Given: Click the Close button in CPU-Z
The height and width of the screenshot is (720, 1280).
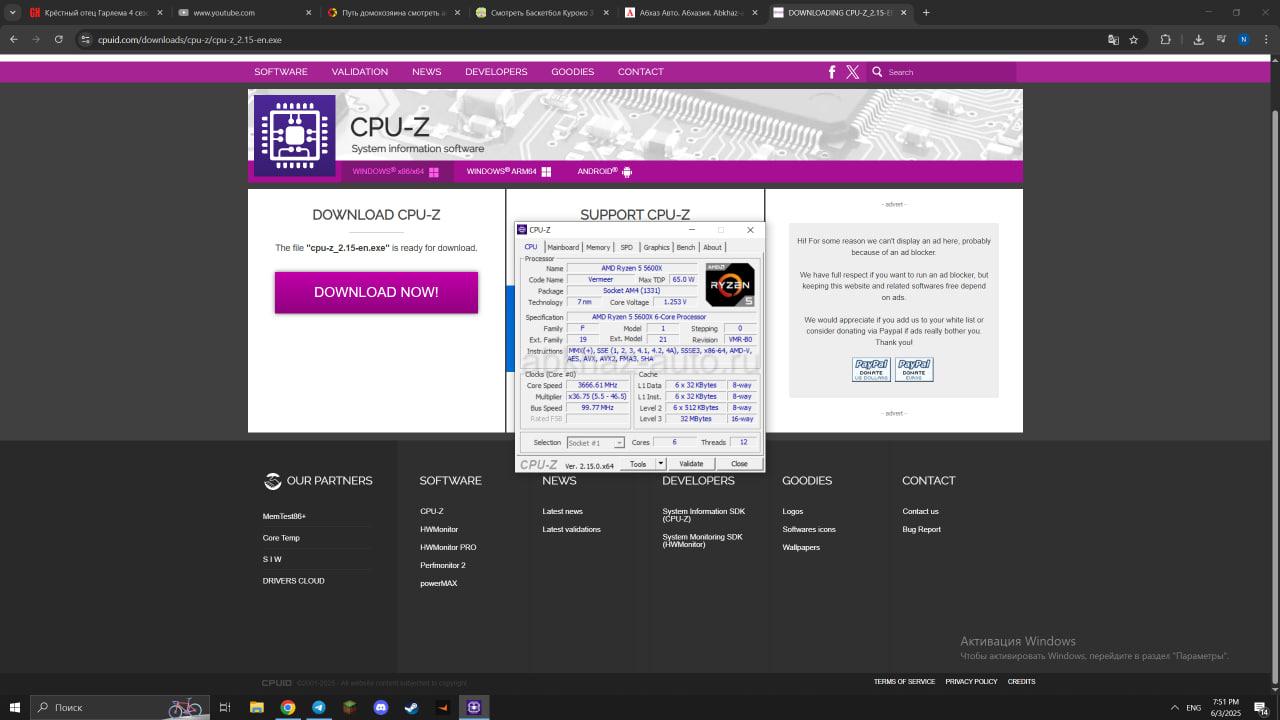Looking at the screenshot, I should (x=739, y=464).
